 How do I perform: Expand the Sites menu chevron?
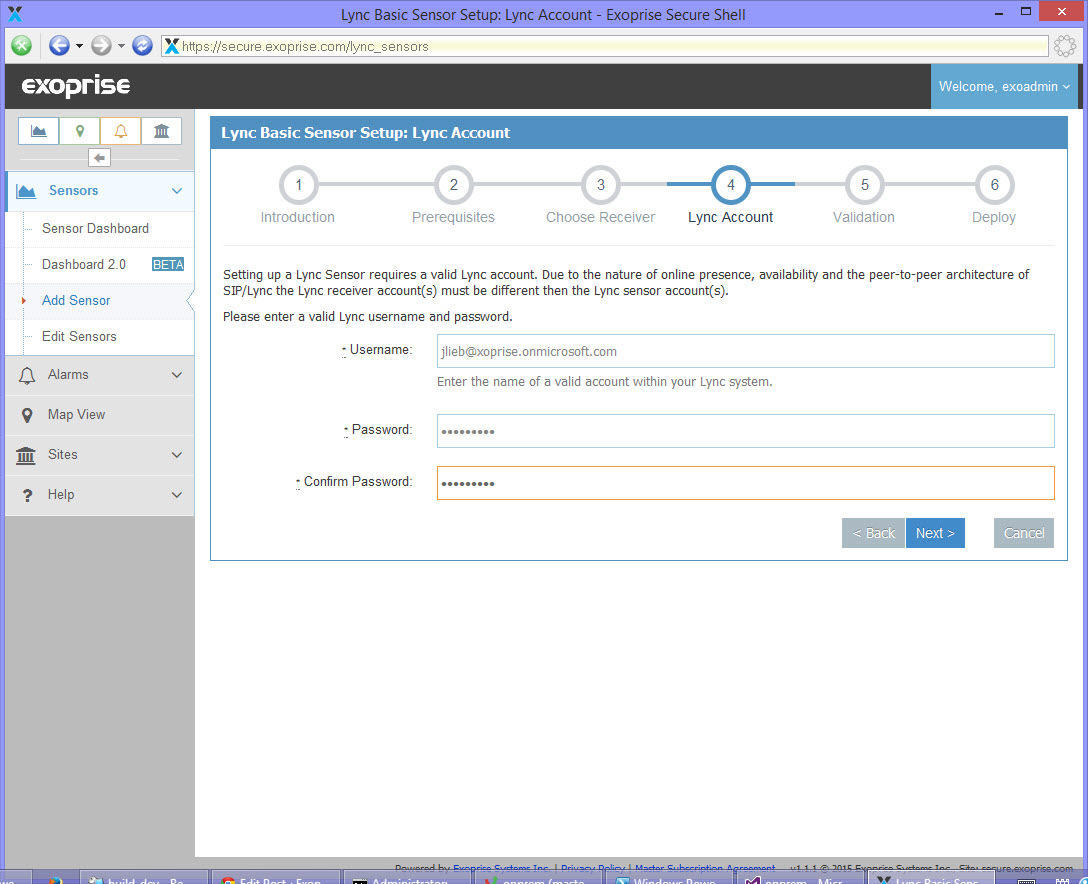[177, 454]
